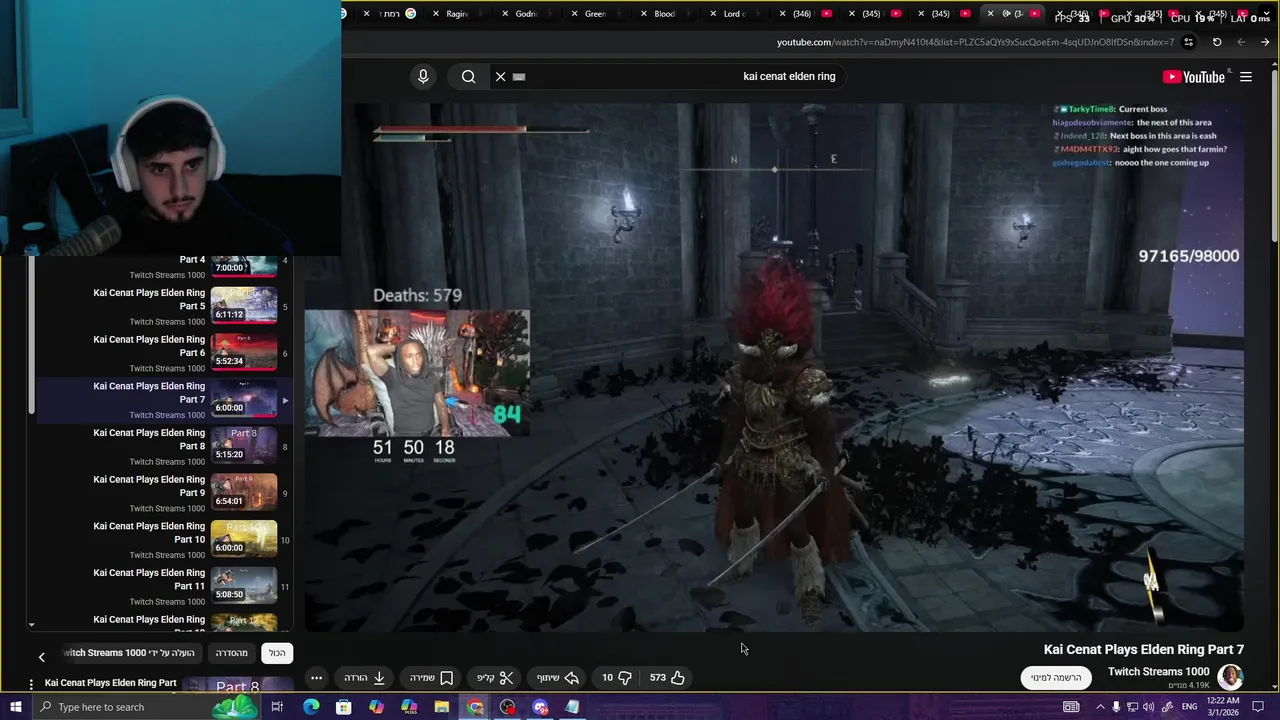Launch Microsoft Edge from taskbar

pos(311,707)
